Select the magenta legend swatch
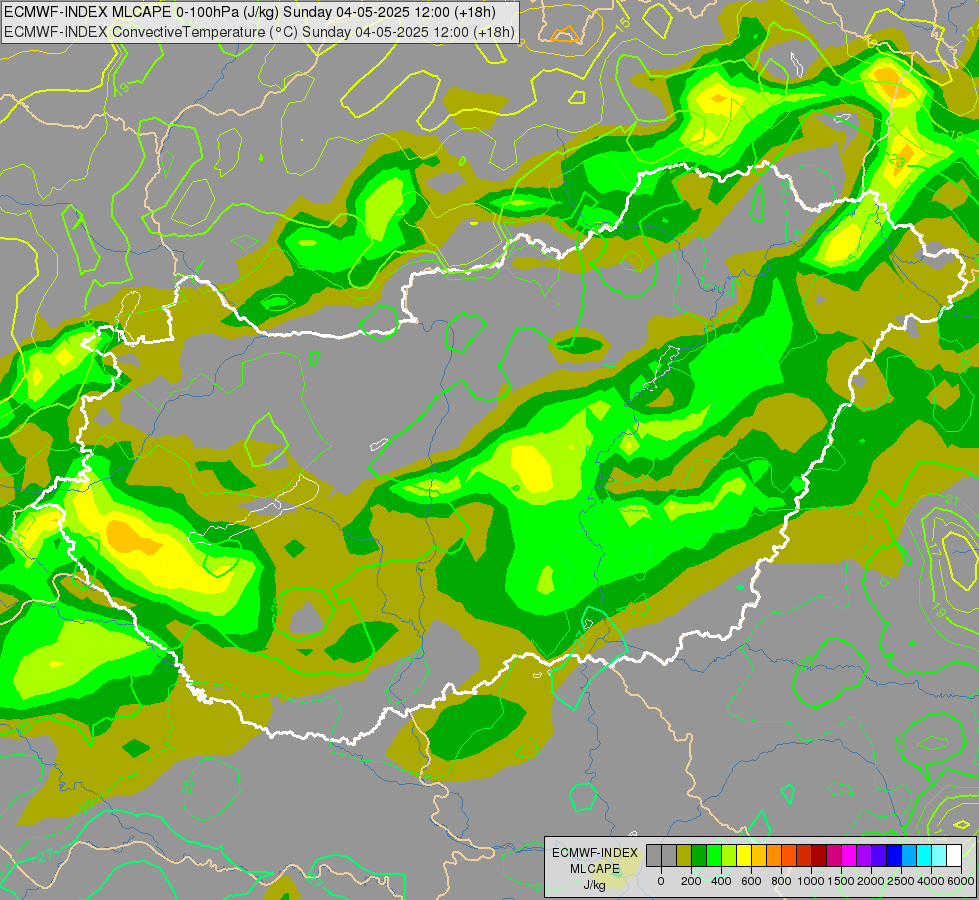 tap(850, 856)
